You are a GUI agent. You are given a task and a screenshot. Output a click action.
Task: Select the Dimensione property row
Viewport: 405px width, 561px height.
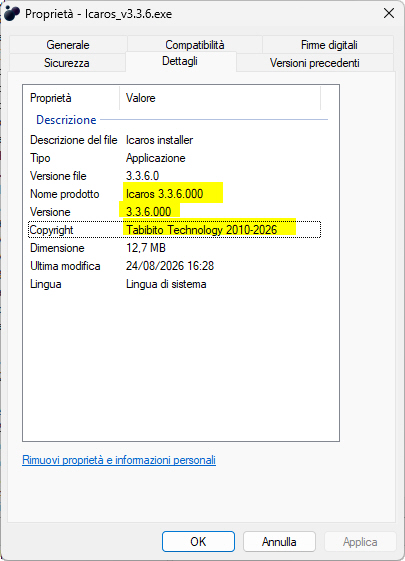pyautogui.click(x=175, y=248)
